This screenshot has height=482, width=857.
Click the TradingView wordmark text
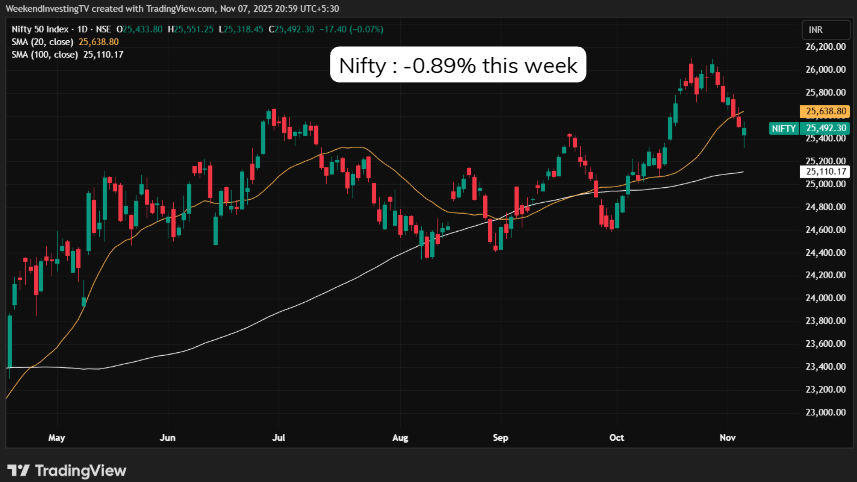[x=80, y=470]
